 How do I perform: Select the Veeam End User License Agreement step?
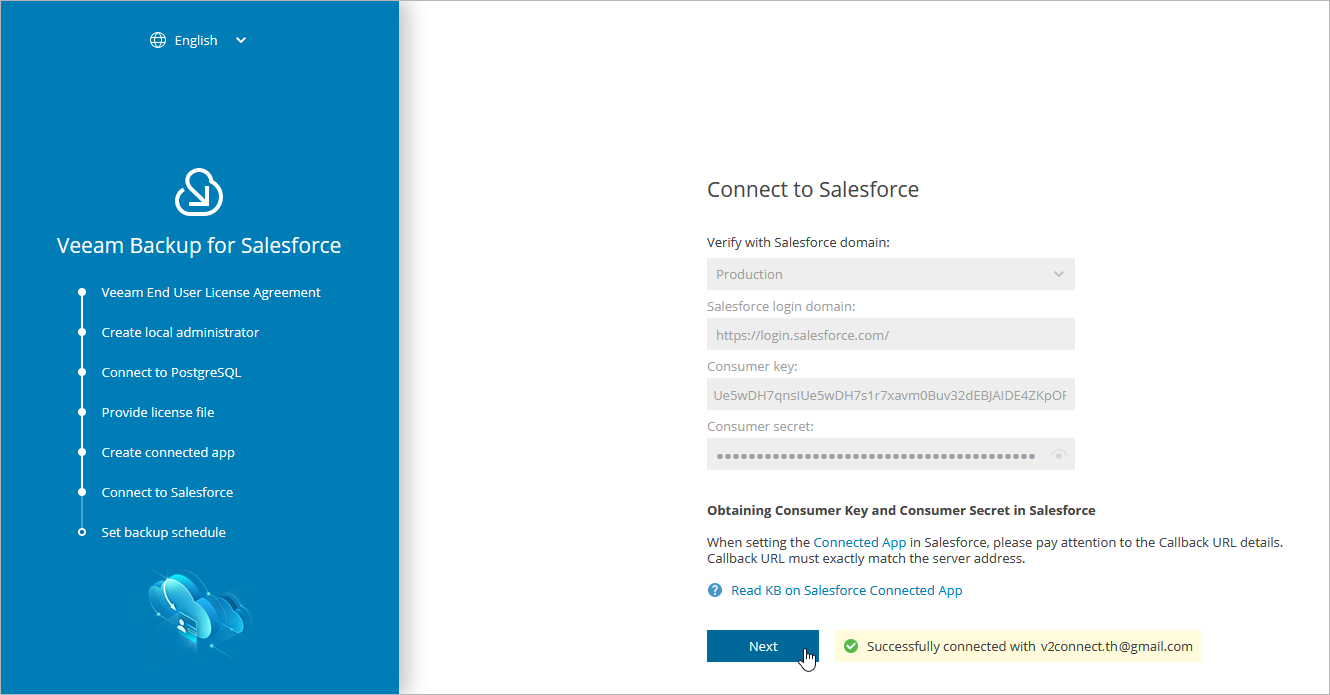point(211,292)
